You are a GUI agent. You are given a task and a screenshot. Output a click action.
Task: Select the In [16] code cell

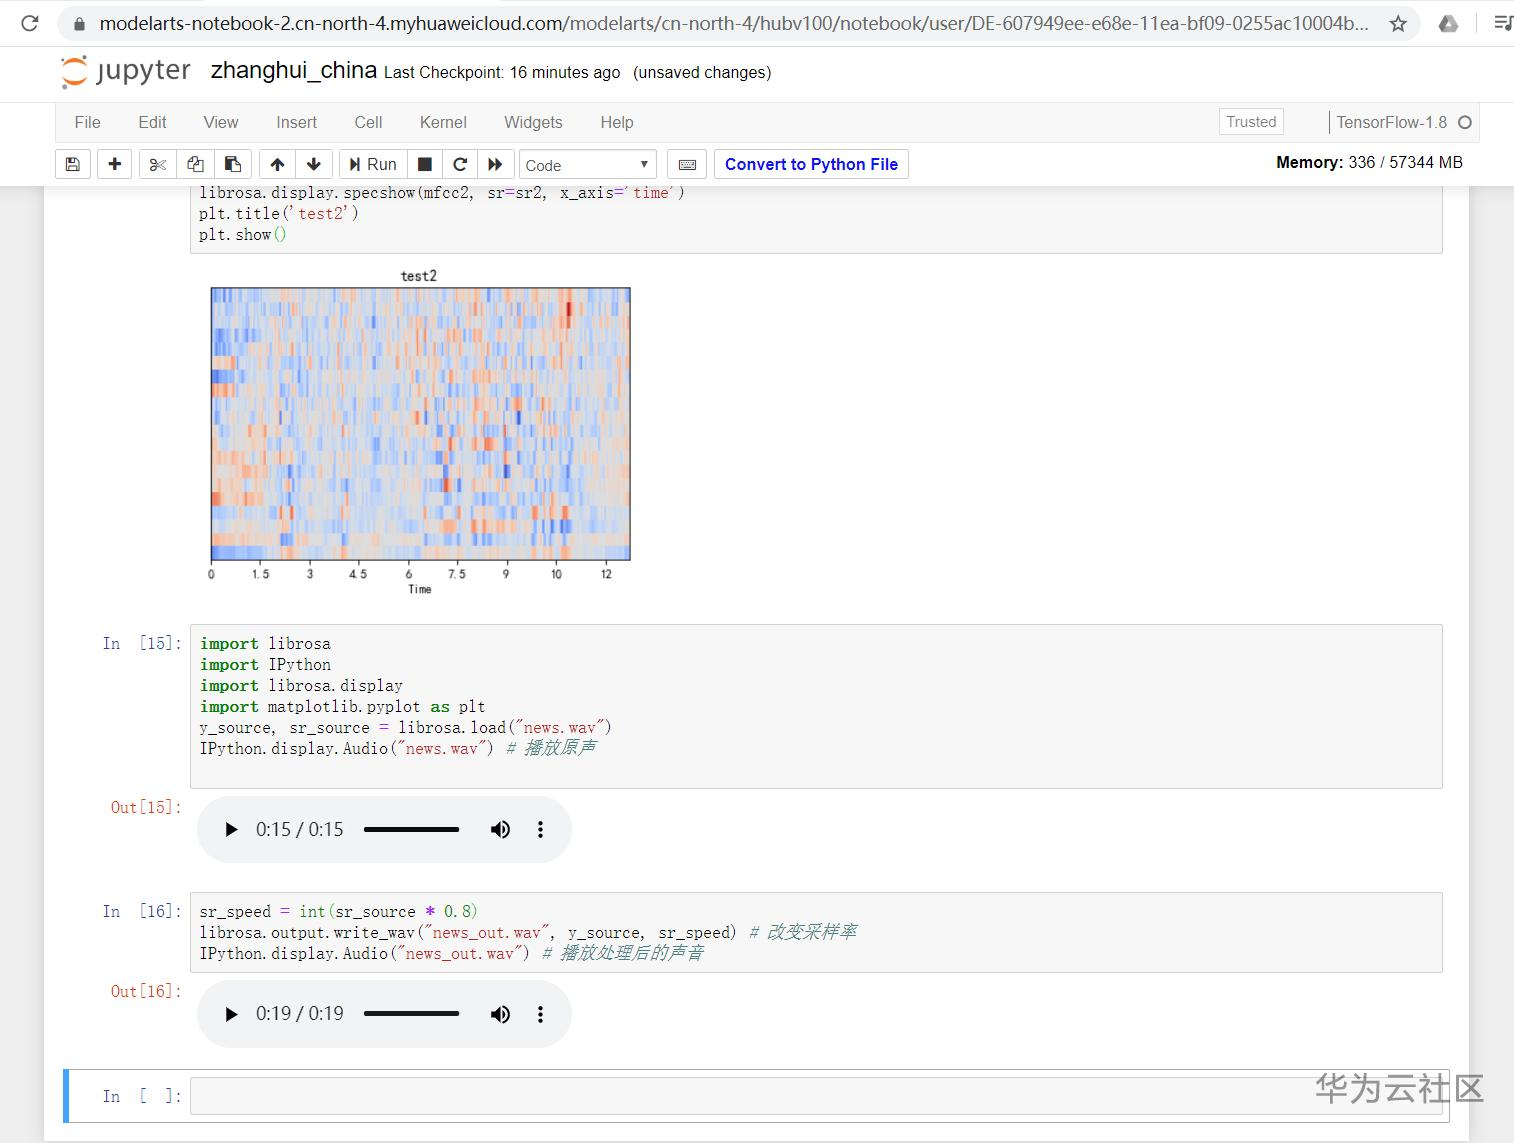click(x=816, y=932)
